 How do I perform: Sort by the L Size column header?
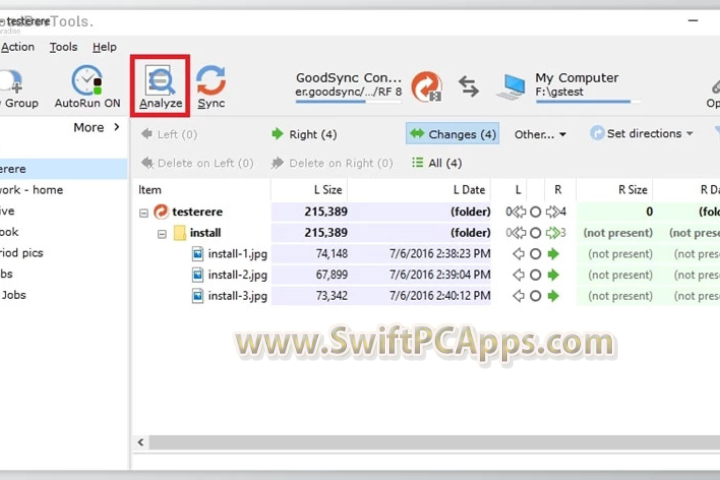click(x=309, y=190)
